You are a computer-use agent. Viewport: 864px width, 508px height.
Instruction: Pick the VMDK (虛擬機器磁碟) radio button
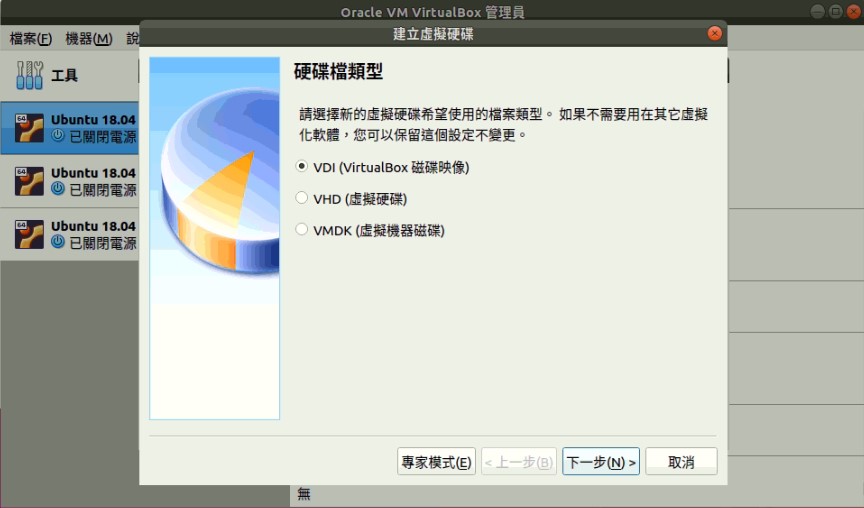click(x=303, y=230)
